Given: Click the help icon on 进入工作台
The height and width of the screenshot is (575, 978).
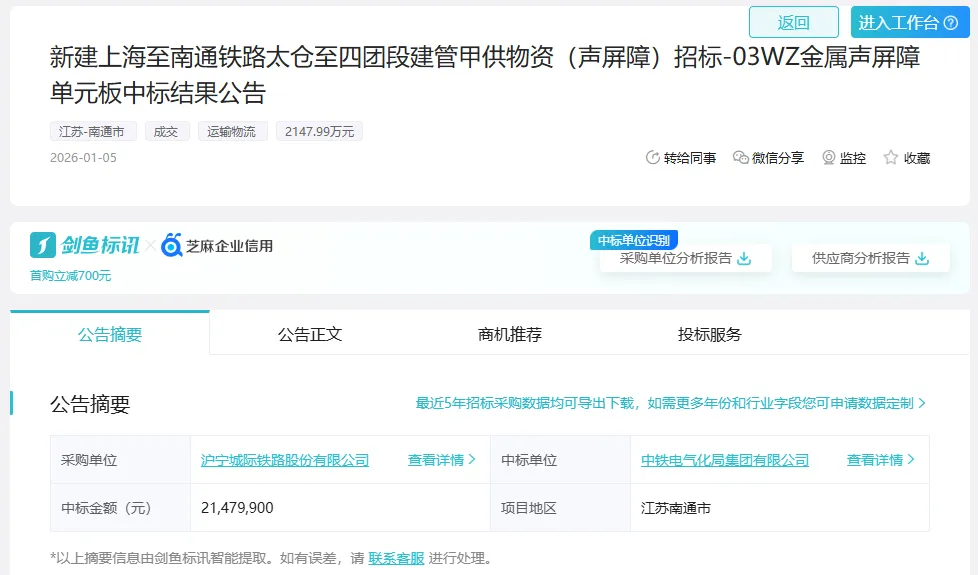Looking at the screenshot, I should (x=950, y=22).
